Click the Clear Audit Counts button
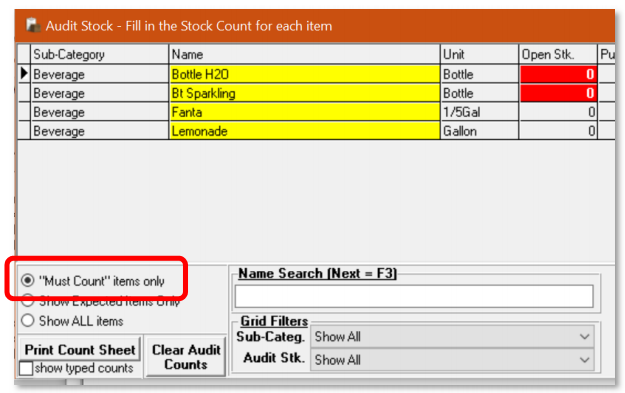The width and height of the screenshot is (625, 393). pos(186,357)
